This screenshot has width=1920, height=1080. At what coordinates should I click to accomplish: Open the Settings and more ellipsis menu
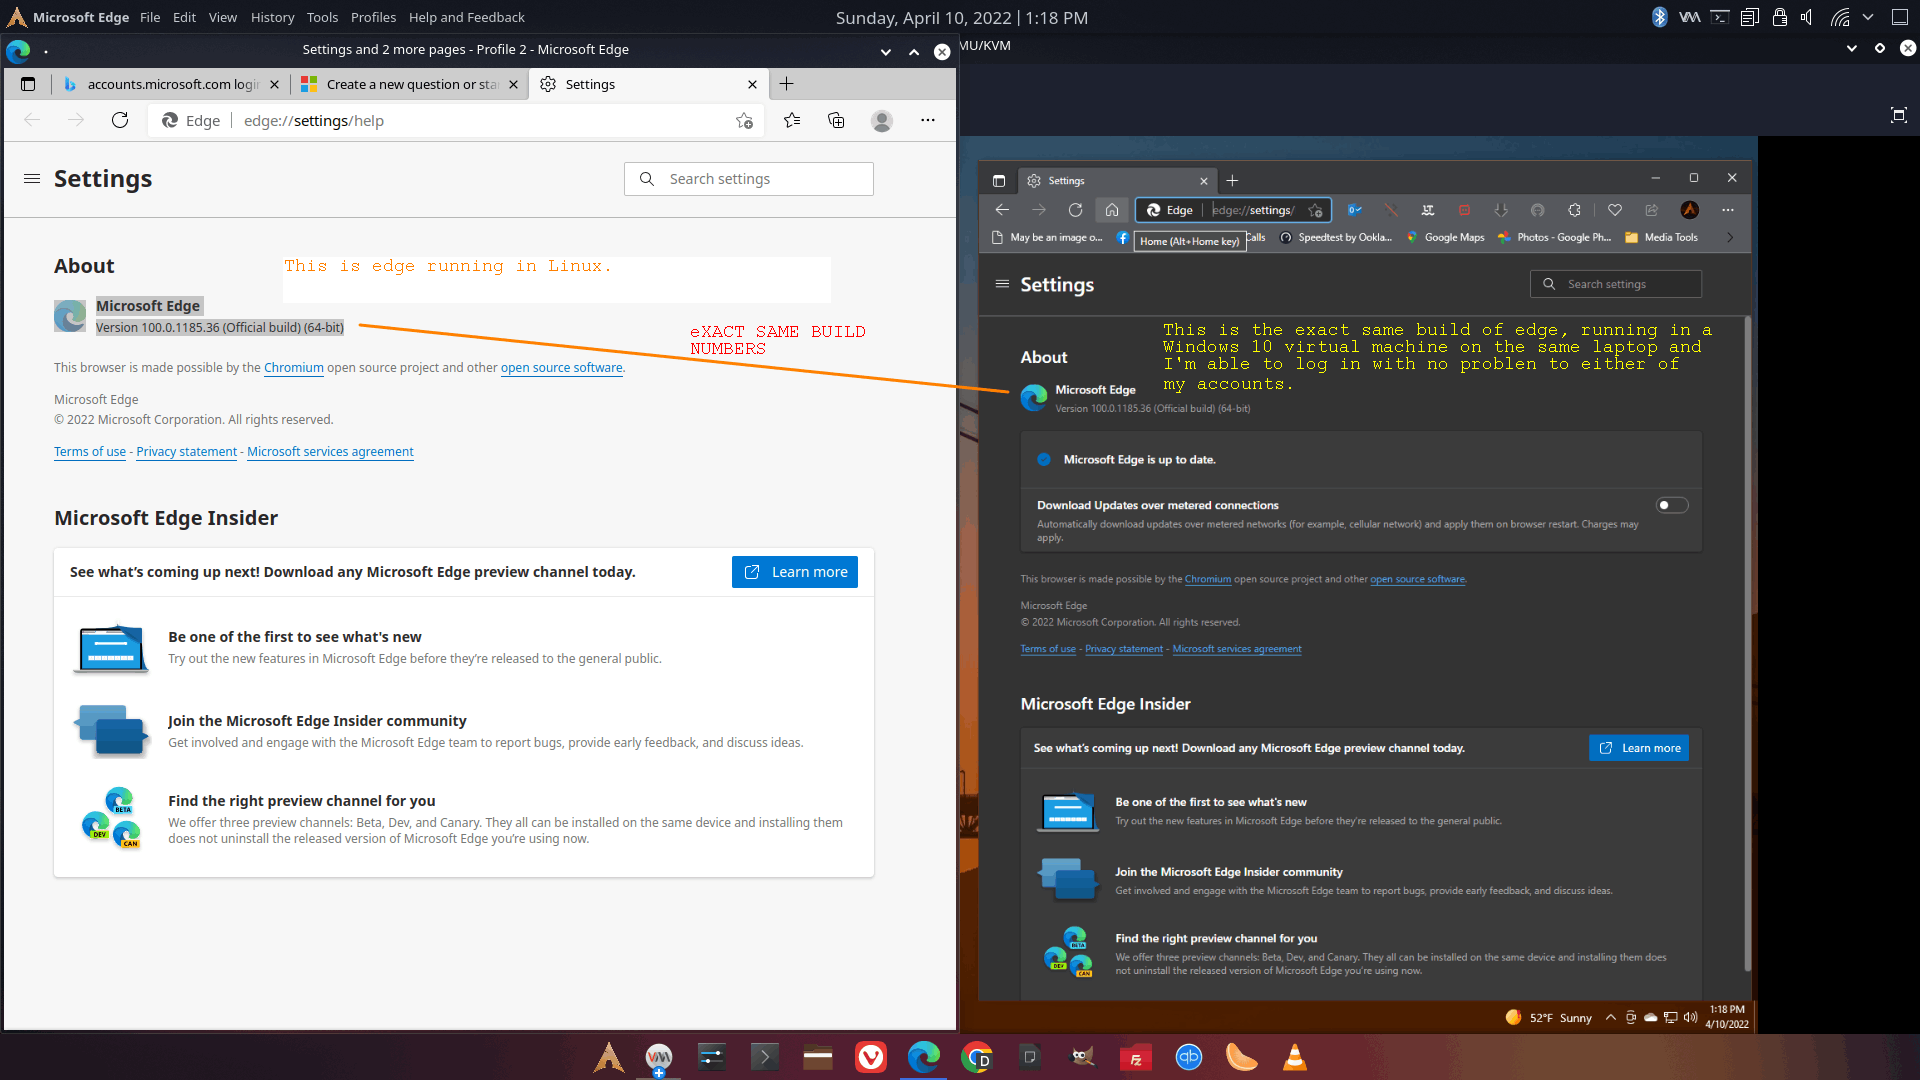(x=928, y=120)
